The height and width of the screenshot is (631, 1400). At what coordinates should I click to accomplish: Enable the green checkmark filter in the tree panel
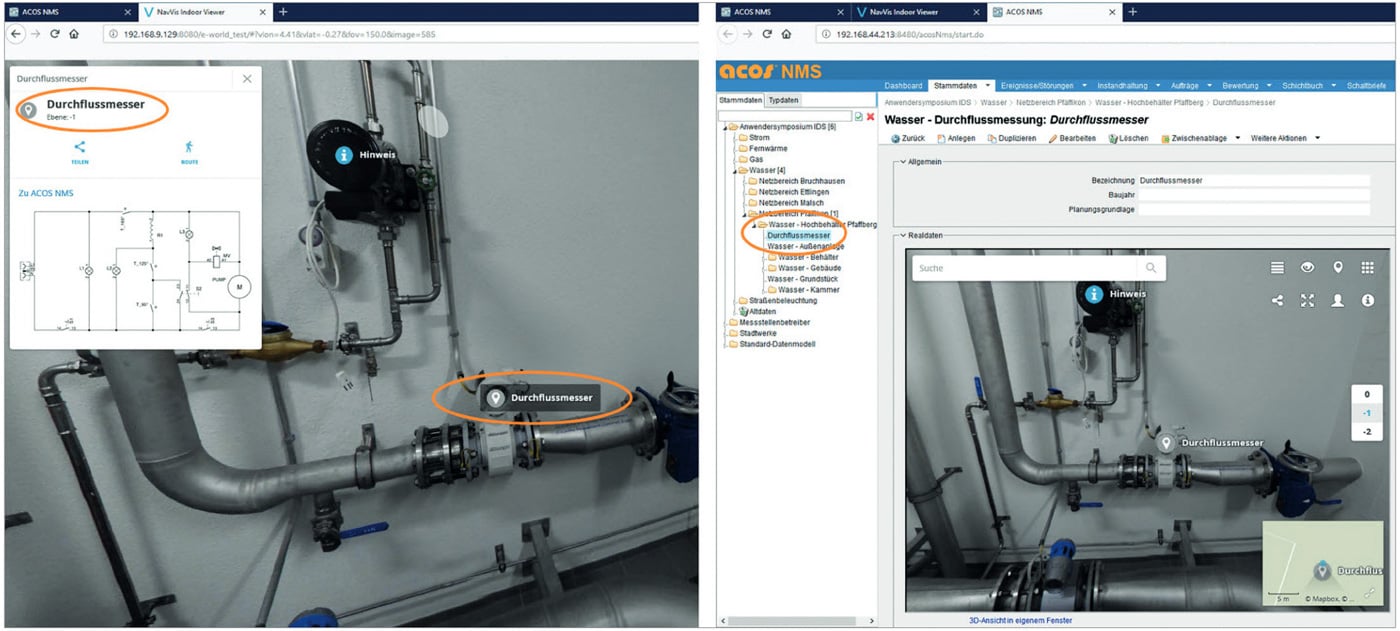click(860, 115)
